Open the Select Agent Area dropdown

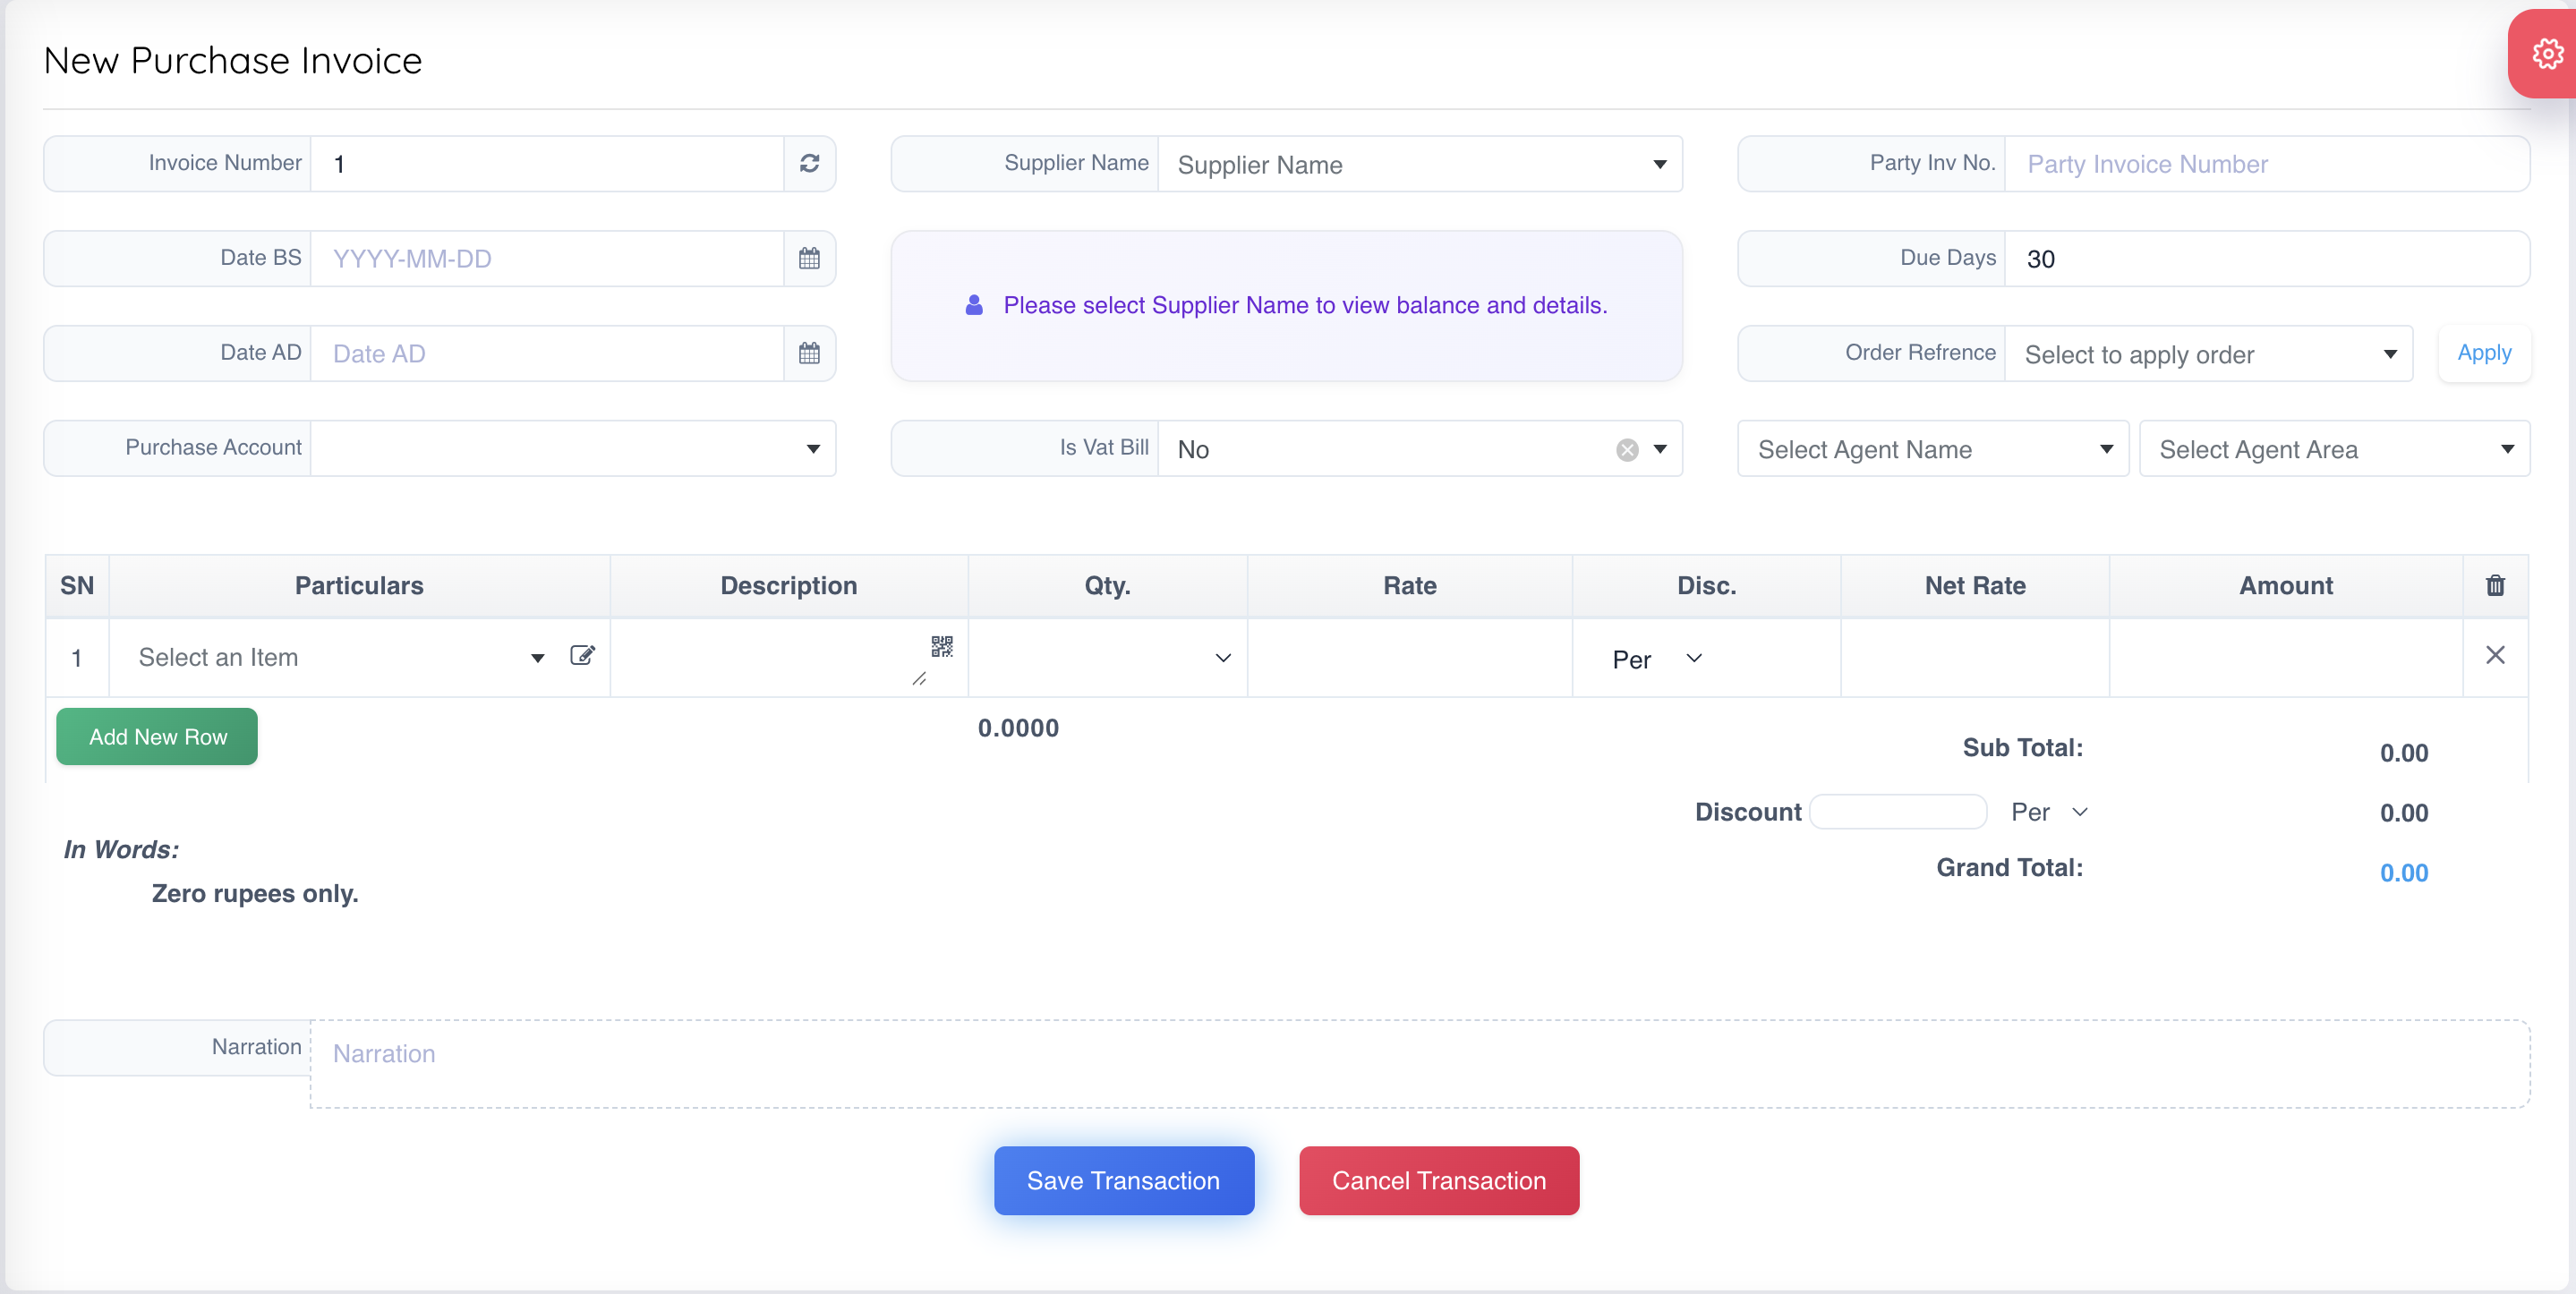click(x=2333, y=449)
